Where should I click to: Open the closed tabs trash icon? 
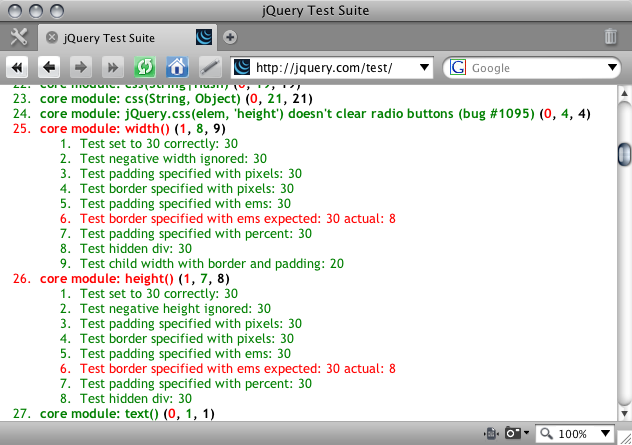(611, 37)
